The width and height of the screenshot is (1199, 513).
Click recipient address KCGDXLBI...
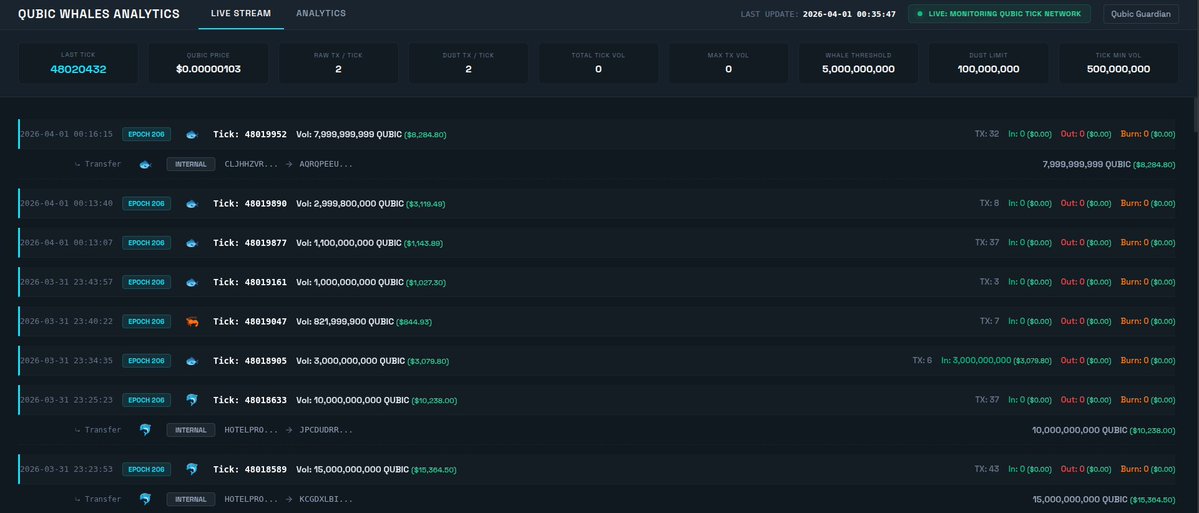coord(326,499)
